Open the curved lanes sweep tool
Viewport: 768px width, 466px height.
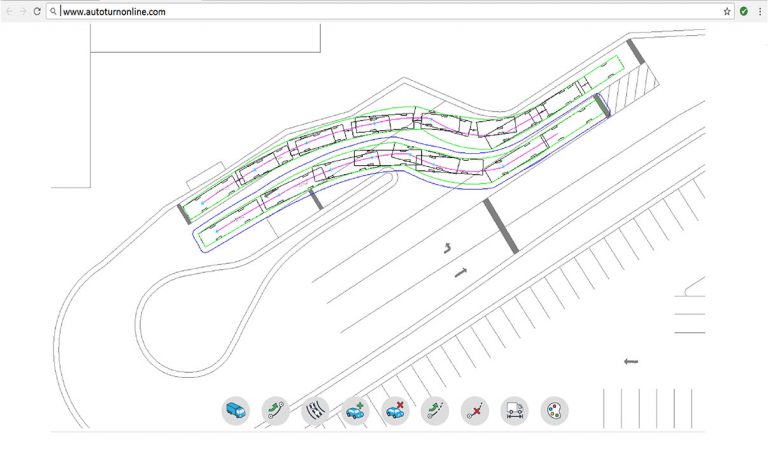click(315, 411)
